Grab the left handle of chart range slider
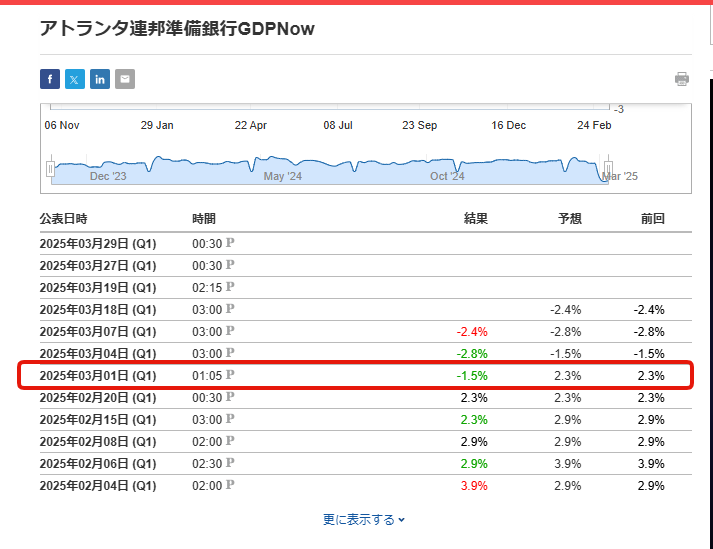 click(50, 169)
